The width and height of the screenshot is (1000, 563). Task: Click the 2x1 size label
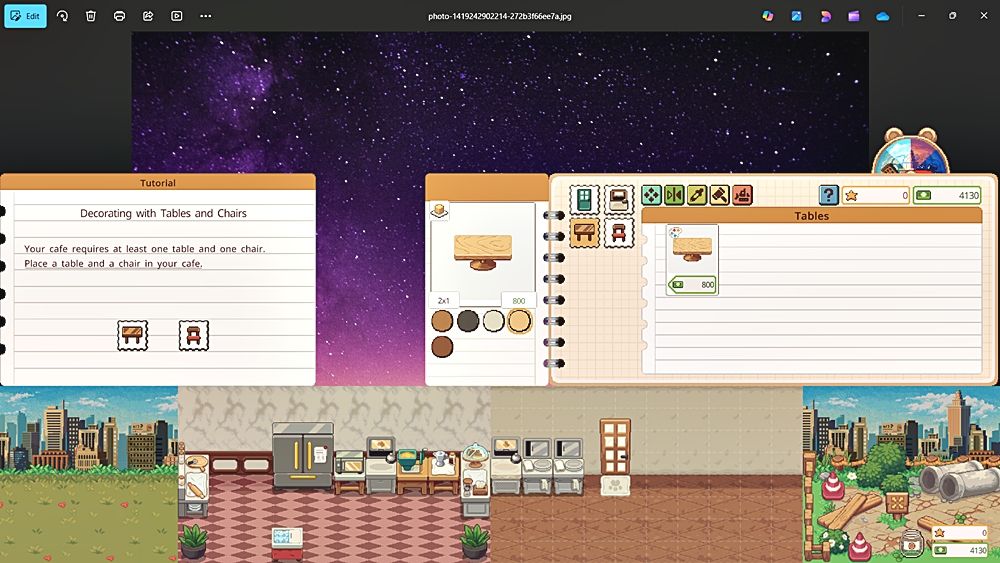pos(444,300)
